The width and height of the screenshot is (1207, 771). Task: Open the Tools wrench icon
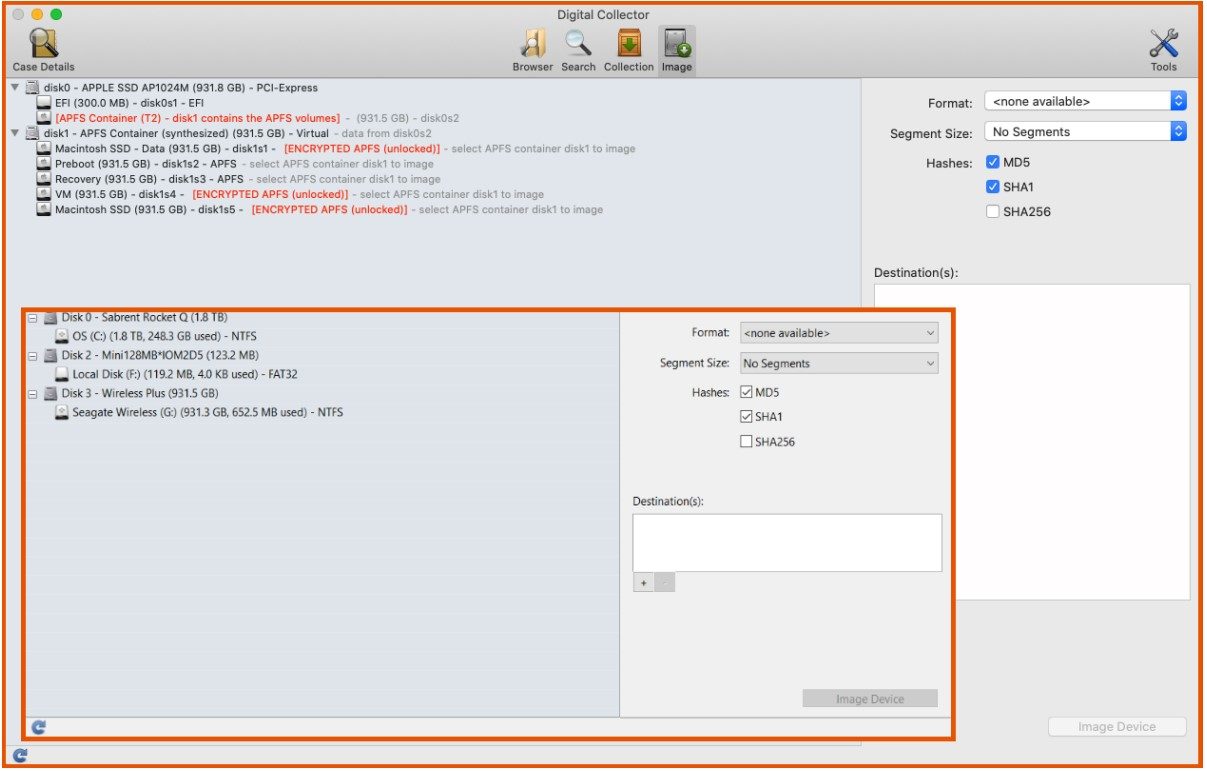[x=1163, y=49]
